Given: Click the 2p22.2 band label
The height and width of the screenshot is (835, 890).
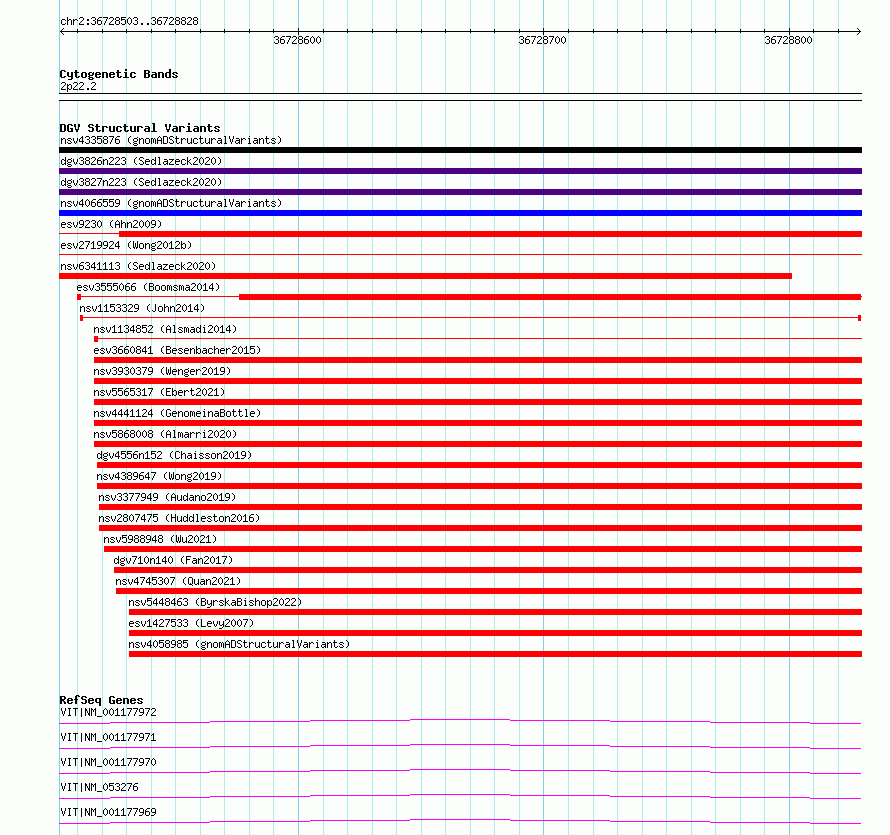Looking at the screenshot, I should pos(78,86).
